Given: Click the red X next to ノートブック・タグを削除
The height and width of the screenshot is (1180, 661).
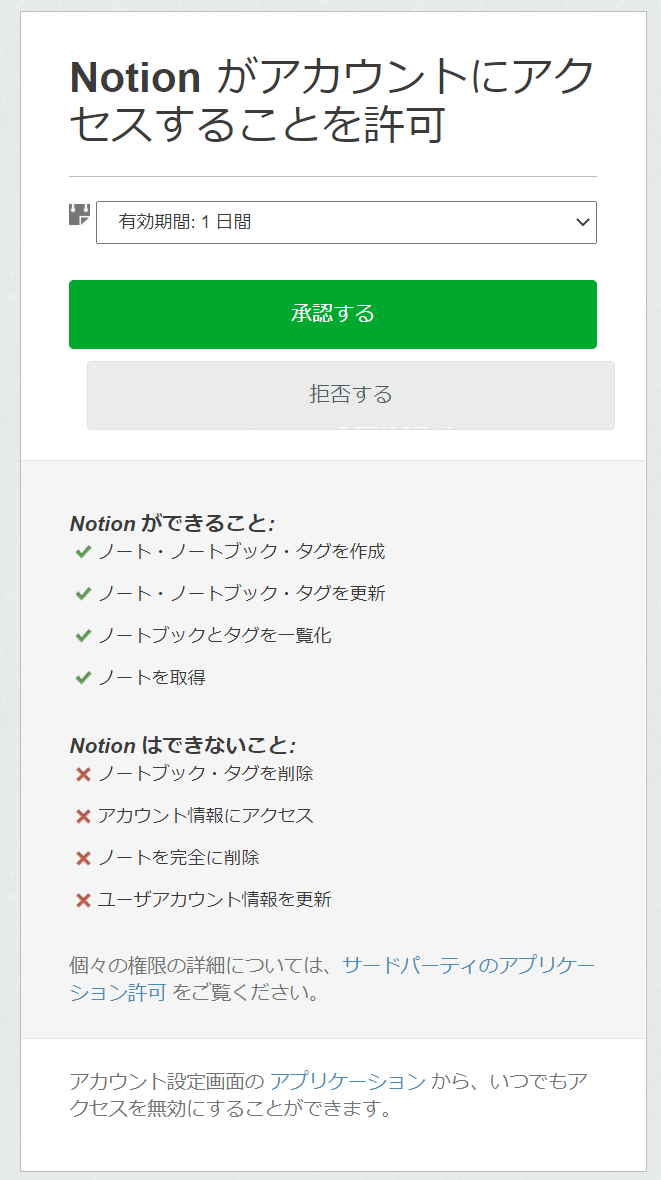Looking at the screenshot, I should coord(83,774).
